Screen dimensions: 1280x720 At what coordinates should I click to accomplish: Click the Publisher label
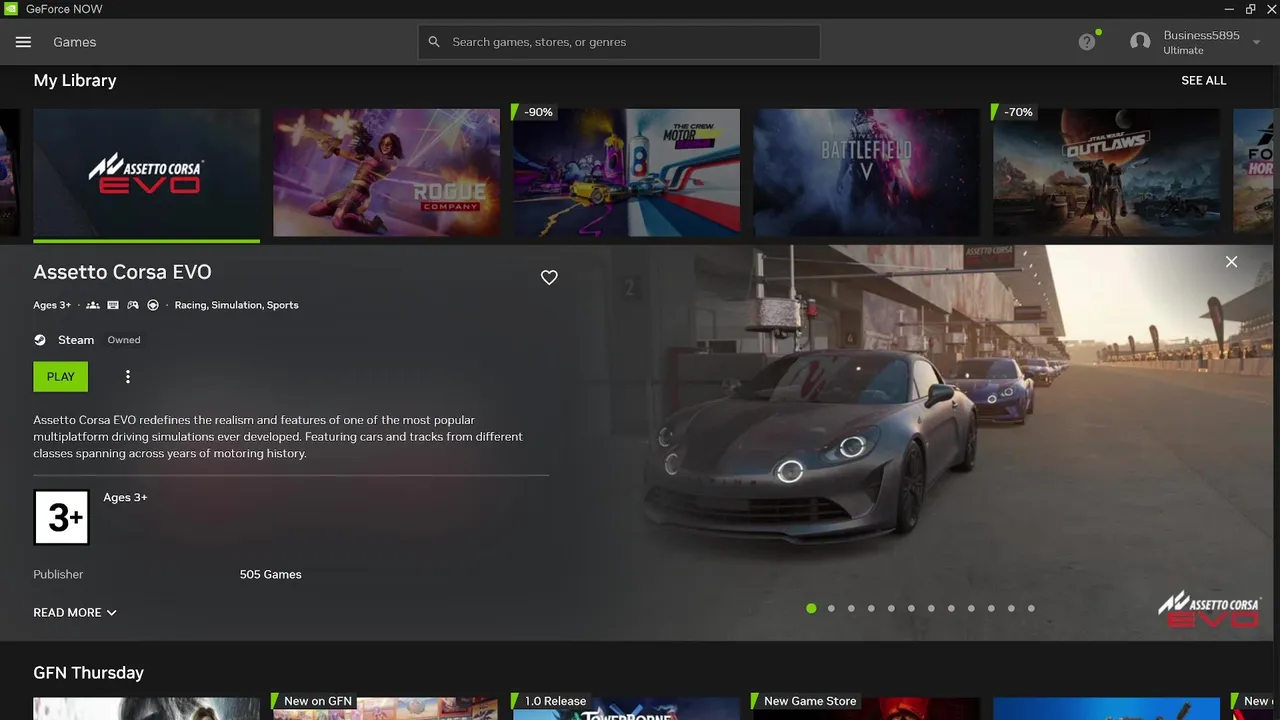58,574
